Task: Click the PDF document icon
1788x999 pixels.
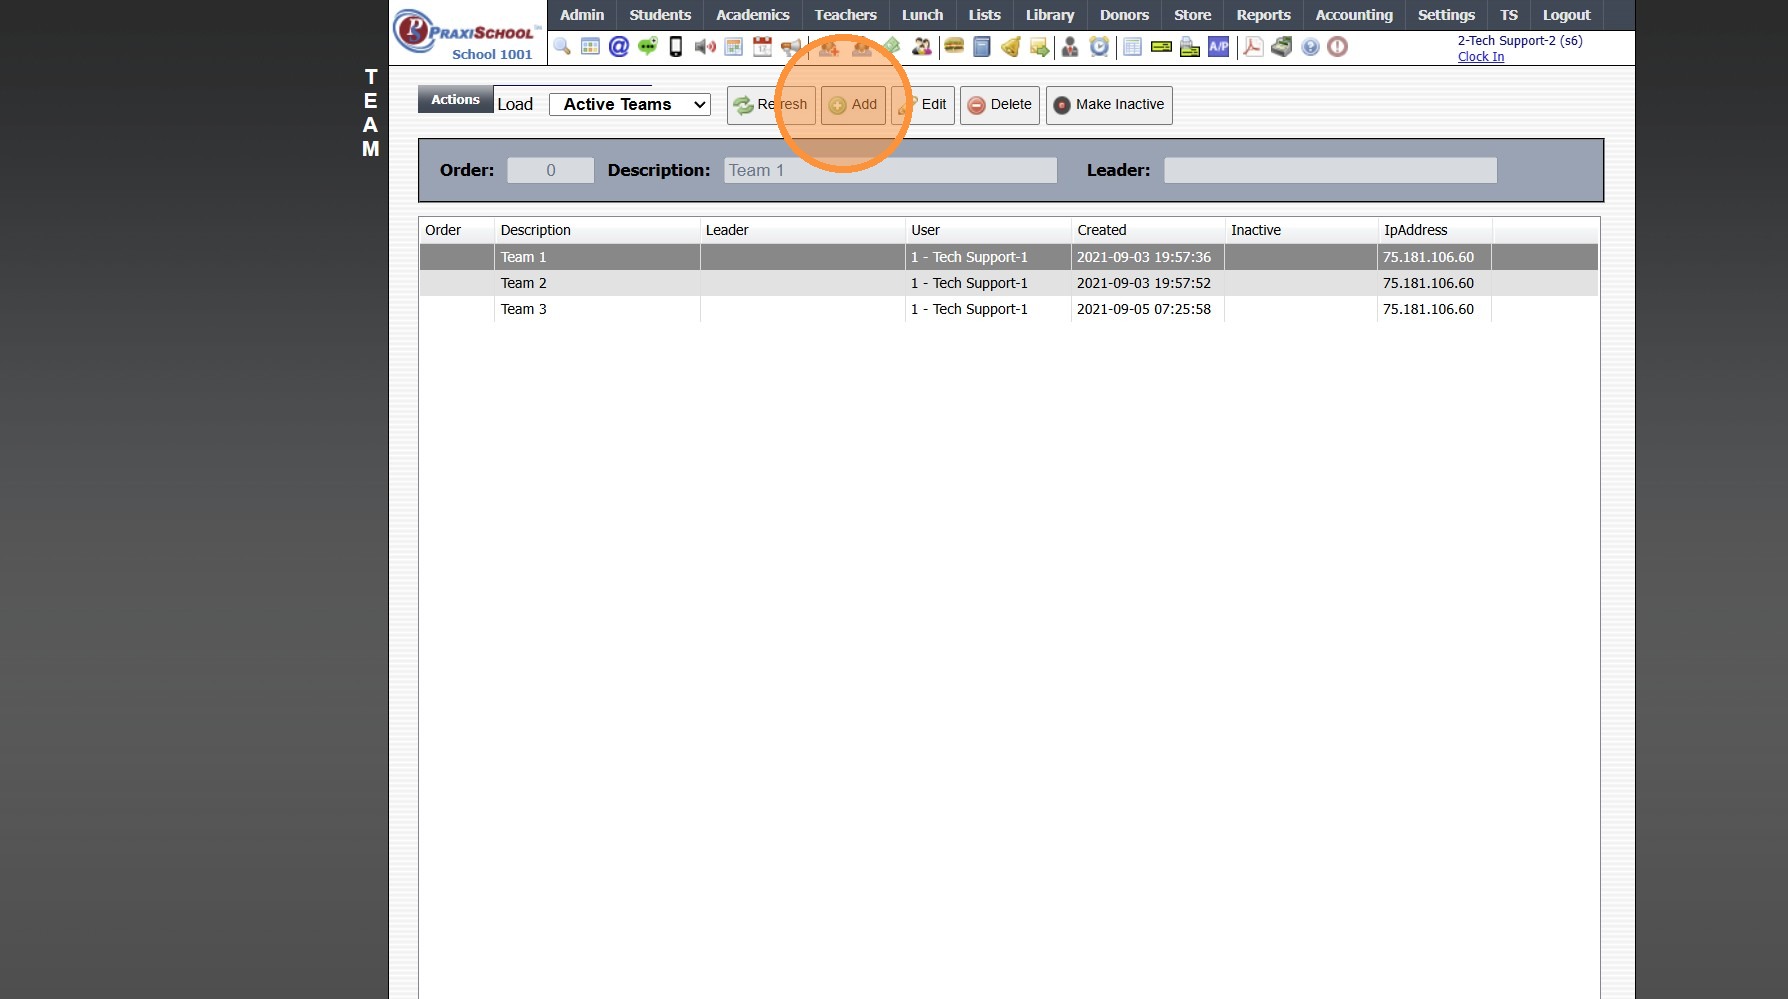Action: pos(1253,47)
